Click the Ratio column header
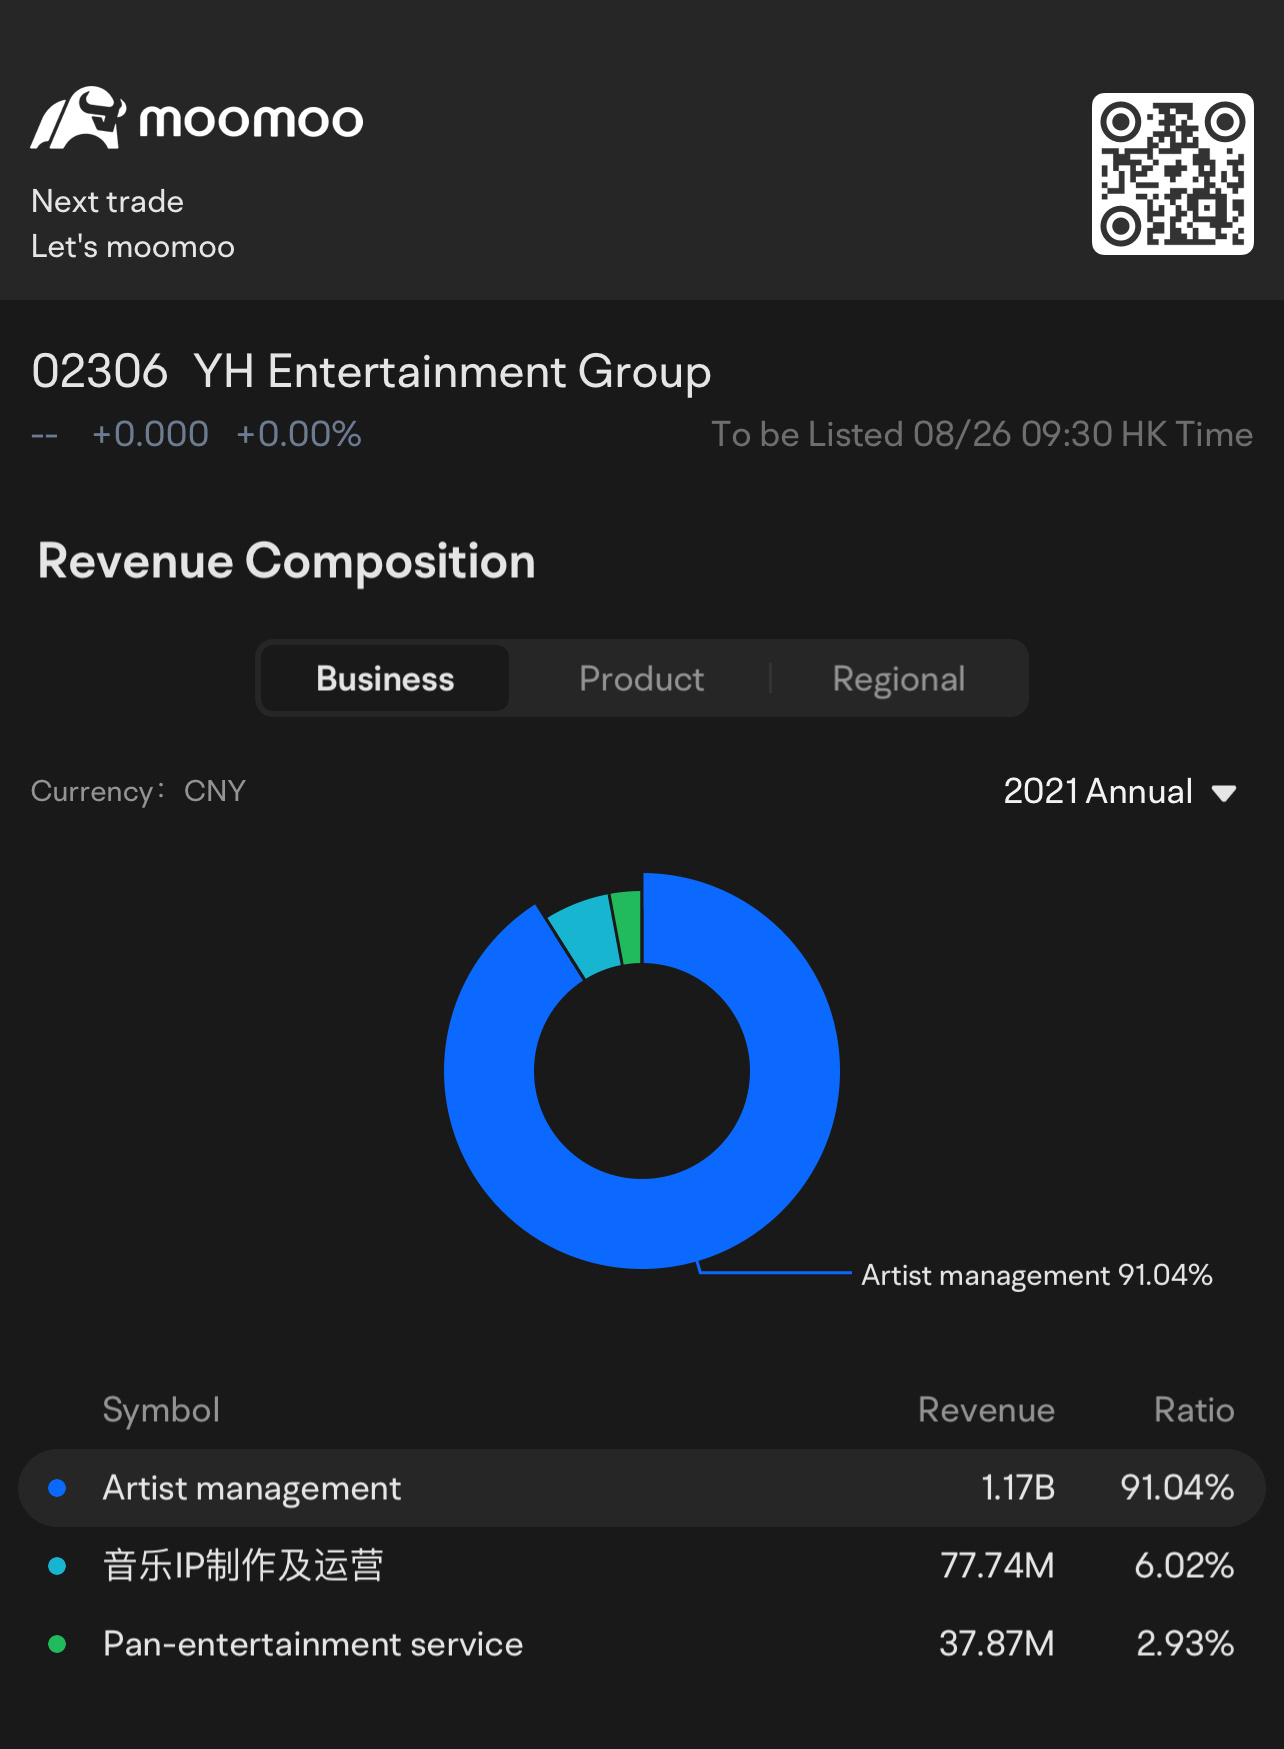This screenshot has width=1284, height=1749. tap(1194, 1410)
